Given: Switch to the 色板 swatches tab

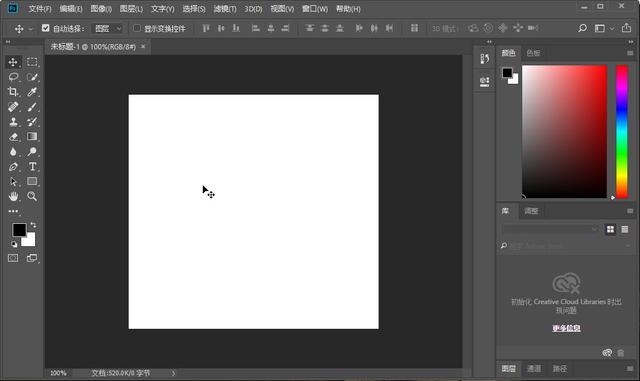Looking at the screenshot, I should click(533, 53).
